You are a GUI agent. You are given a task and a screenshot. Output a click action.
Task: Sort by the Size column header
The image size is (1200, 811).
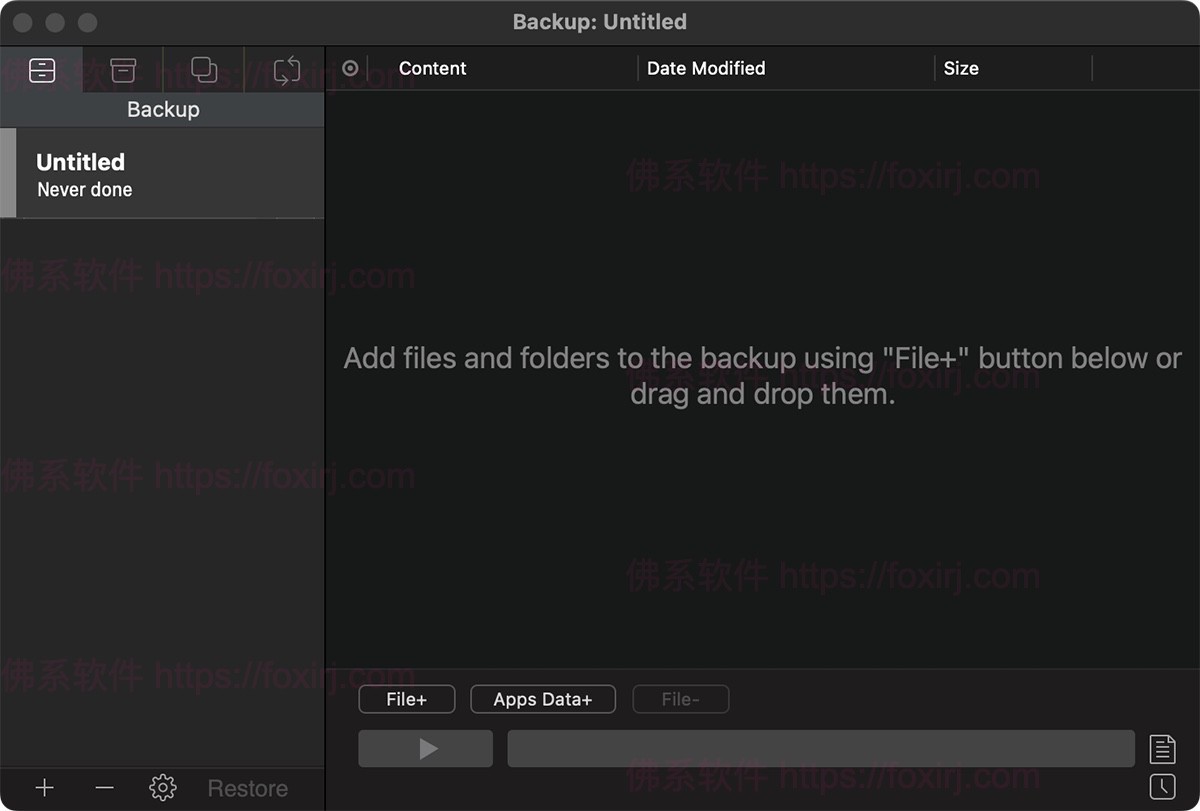point(961,69)
